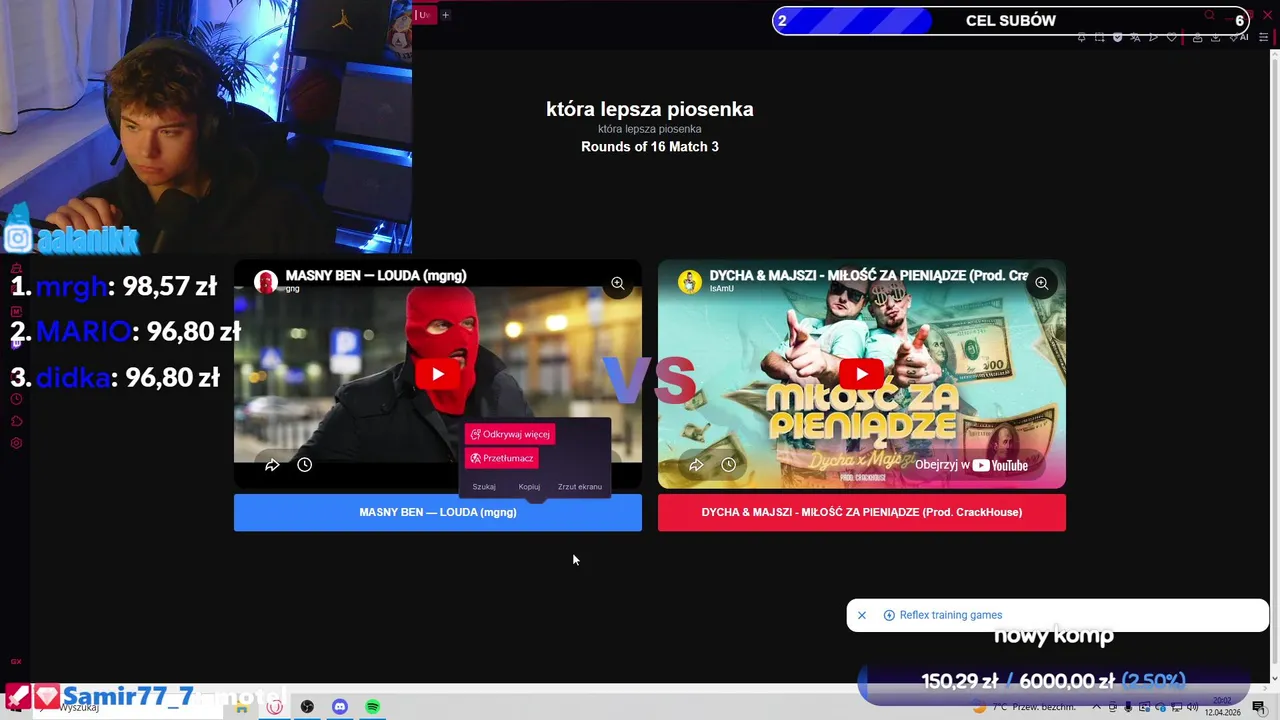Viewport: 1280px width, 720px height.
Task: Select the active browser tab
Action: (425, 15)
